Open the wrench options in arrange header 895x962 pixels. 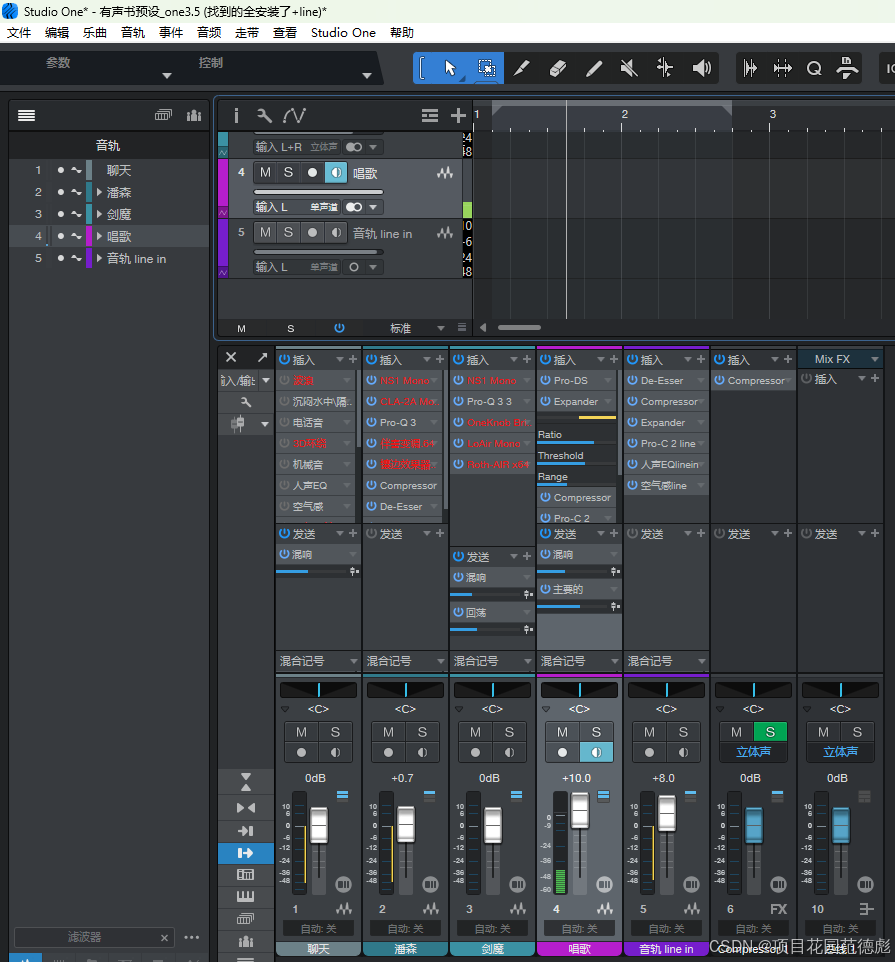[x=264, y=115]
